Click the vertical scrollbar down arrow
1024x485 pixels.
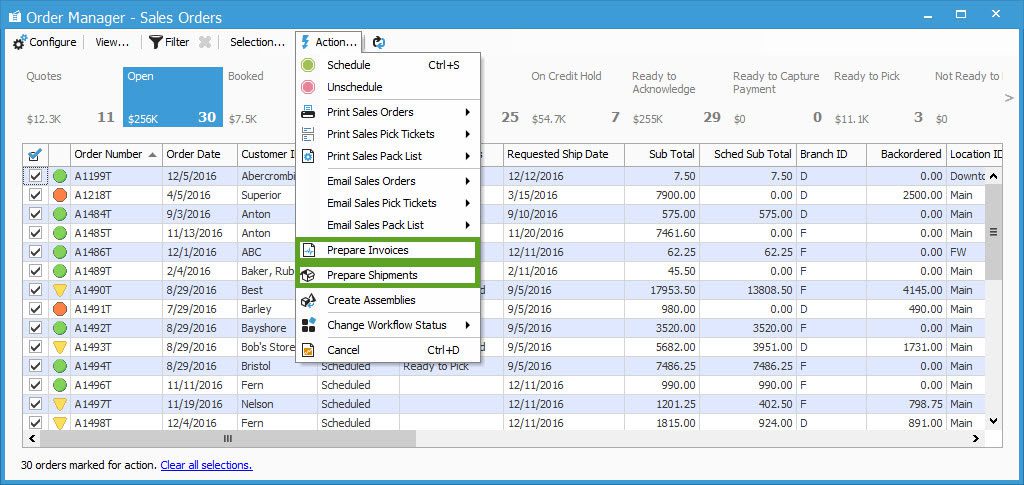993,422
